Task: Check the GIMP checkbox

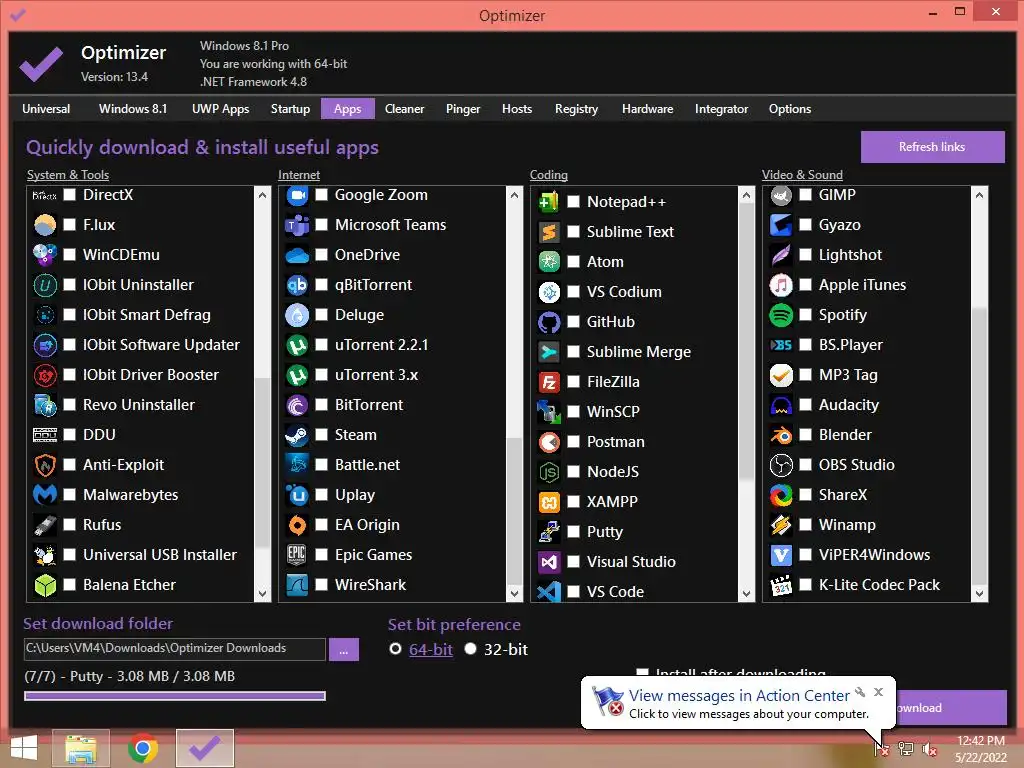Action: pos(806,195)
